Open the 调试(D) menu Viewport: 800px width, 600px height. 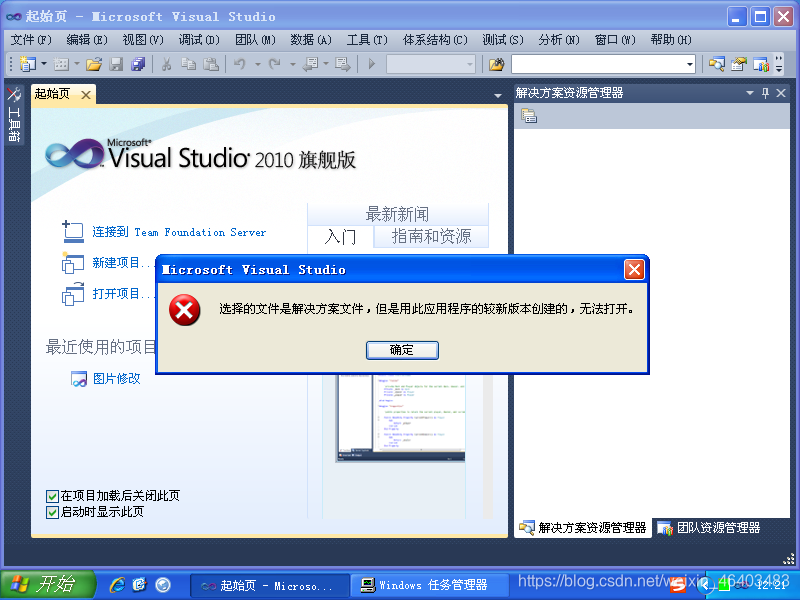pyautogui.click(x=199, y=39)
